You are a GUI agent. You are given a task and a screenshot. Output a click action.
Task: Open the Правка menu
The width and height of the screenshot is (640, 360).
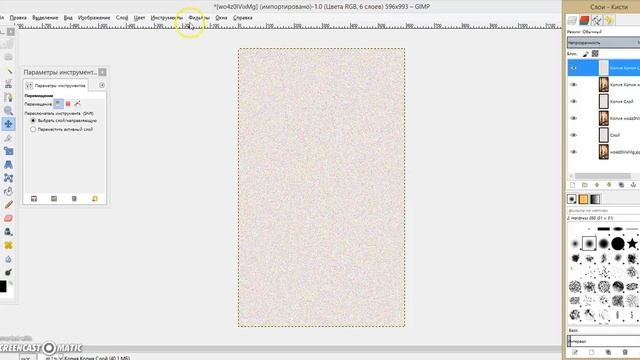pyautogui.click(x=18, y=18)
